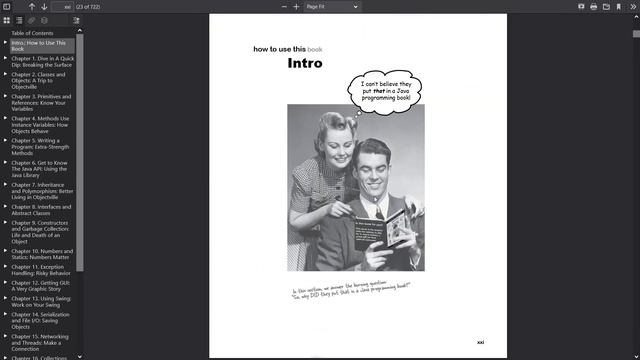This screenshot has width=640, height=360.
Task: Open the Page Fit zoom dropdown
Action: (332, 7)
